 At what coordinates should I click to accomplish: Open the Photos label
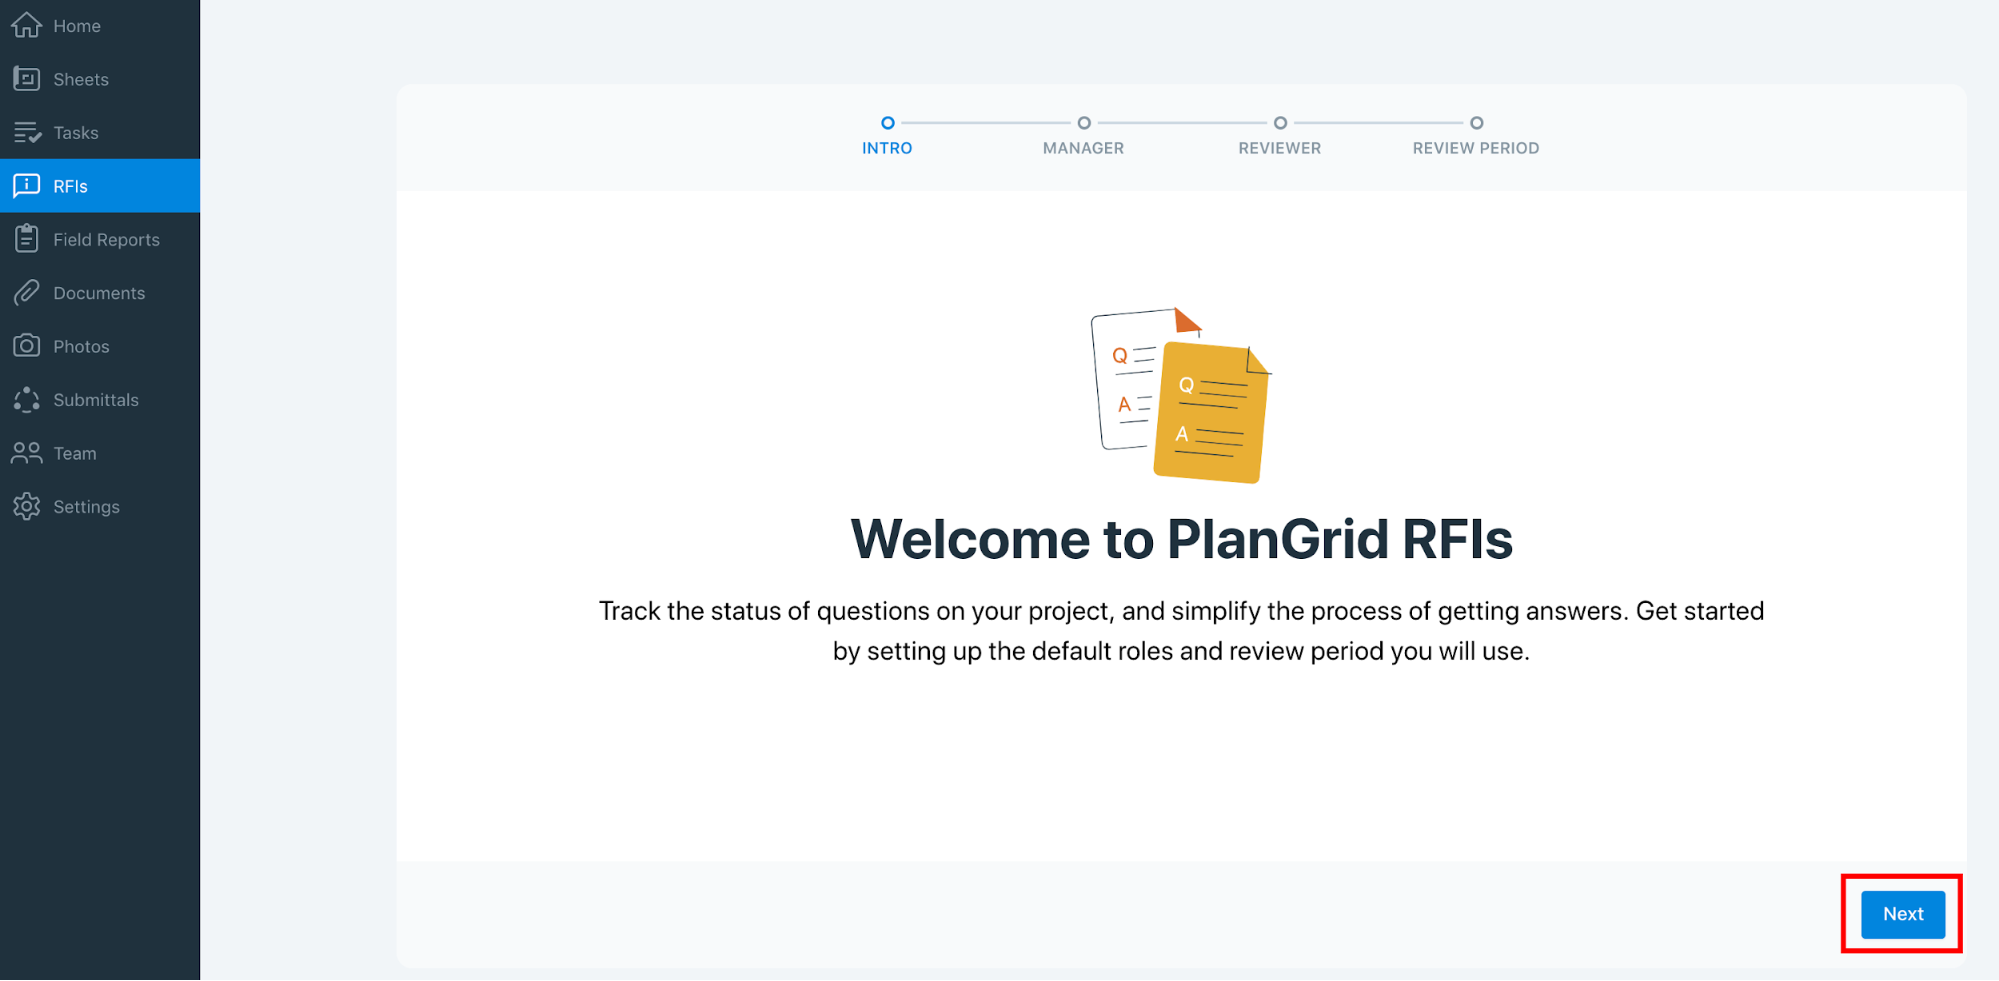coord(81,346)
